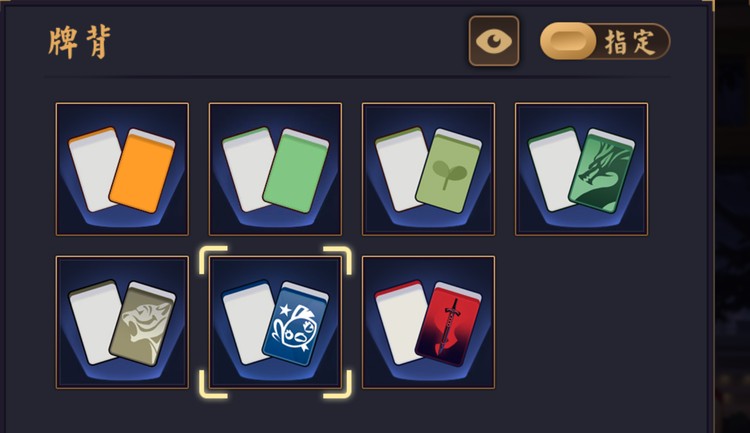Switch the 指定 toggle

click(605, 41)
